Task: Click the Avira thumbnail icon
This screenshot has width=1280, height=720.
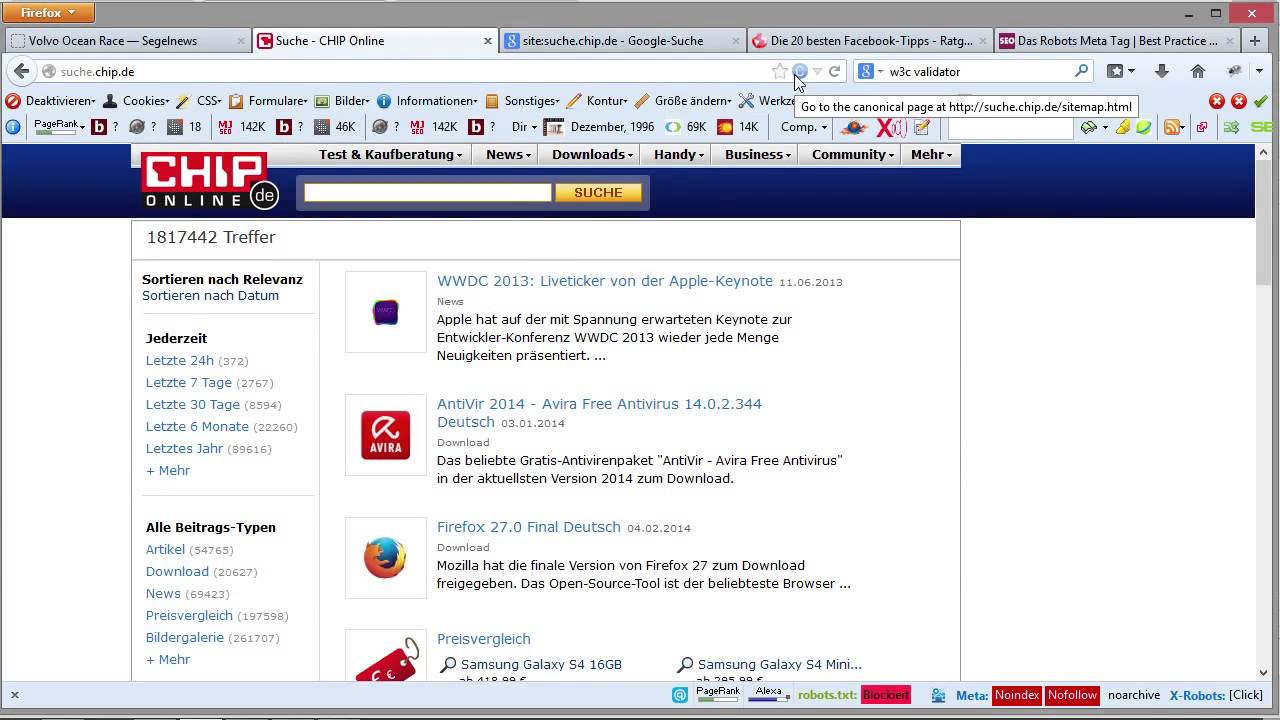Action: (x=386, y=435)
